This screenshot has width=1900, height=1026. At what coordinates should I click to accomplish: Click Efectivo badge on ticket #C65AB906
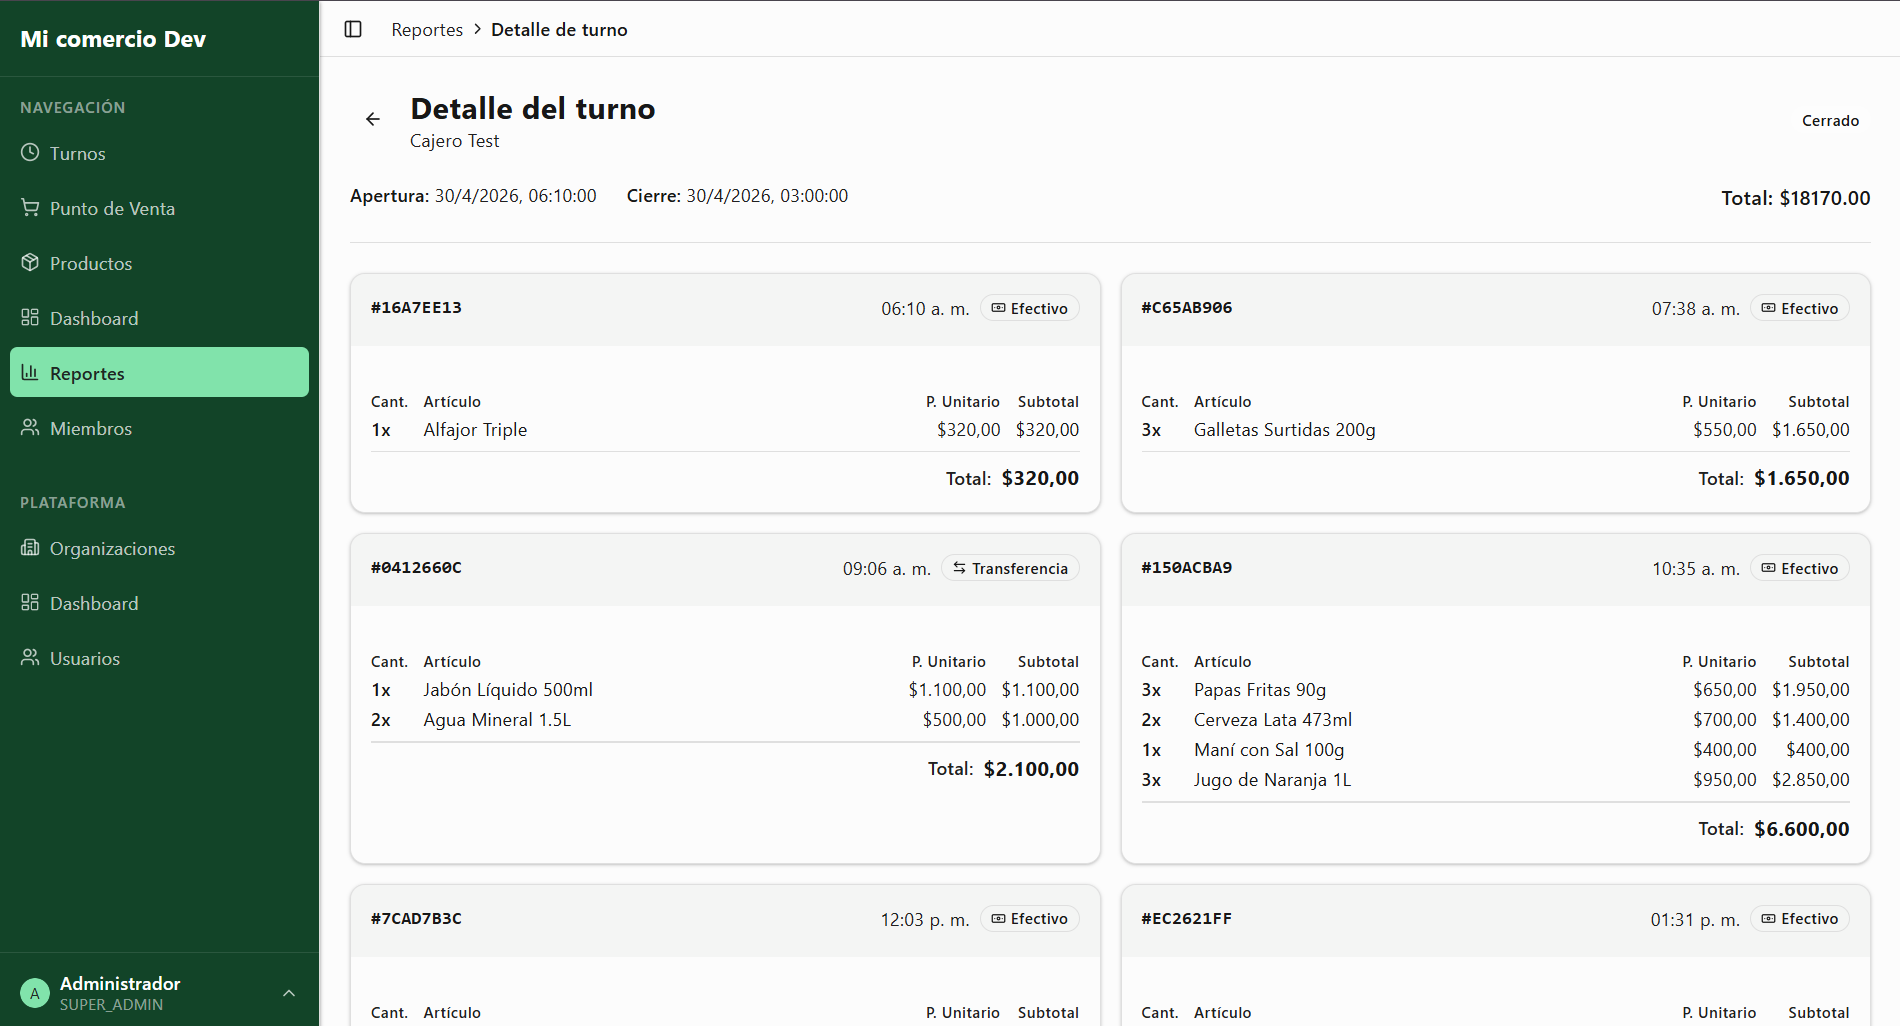[x=1800, y=308]
